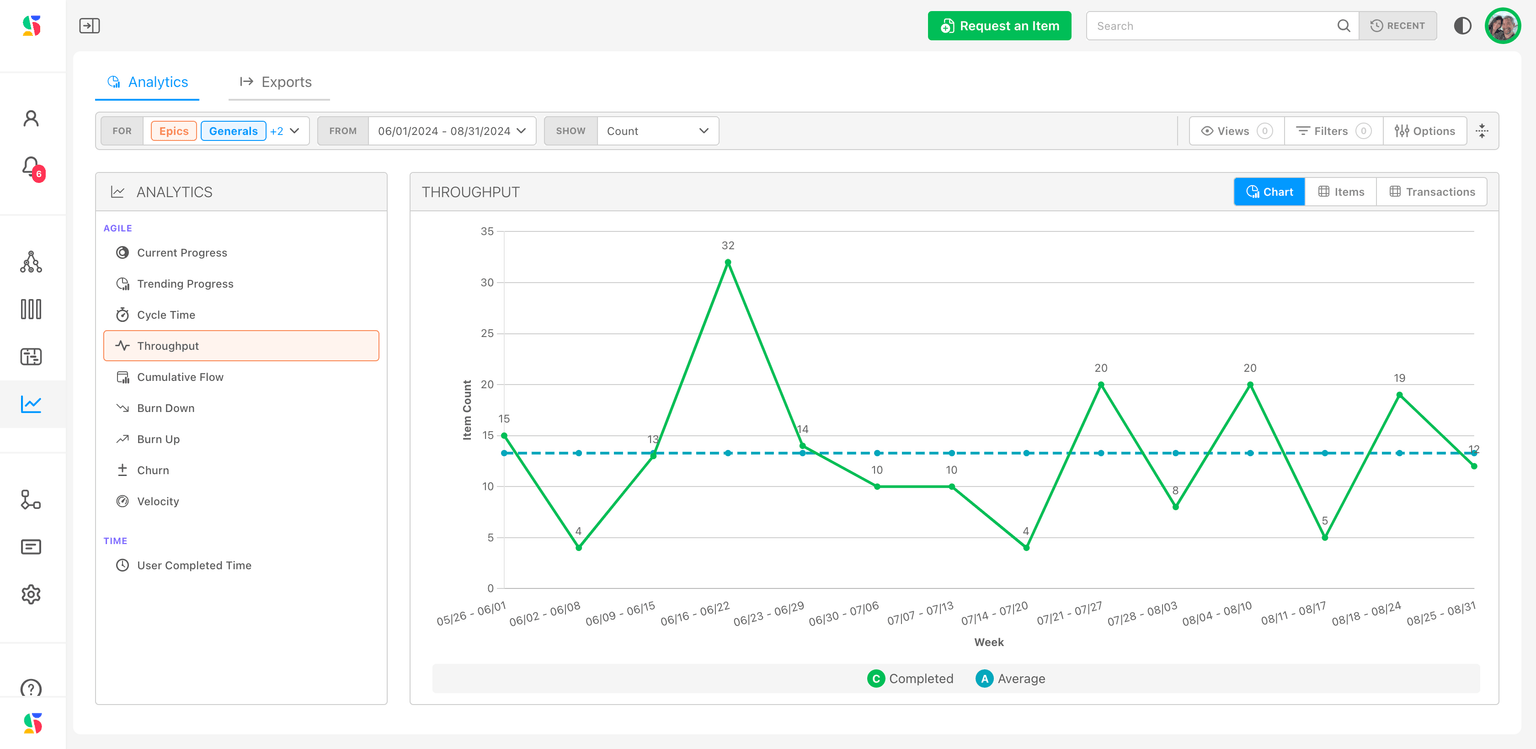Click the user profile sidebar icon

click(x=31, y=119)
